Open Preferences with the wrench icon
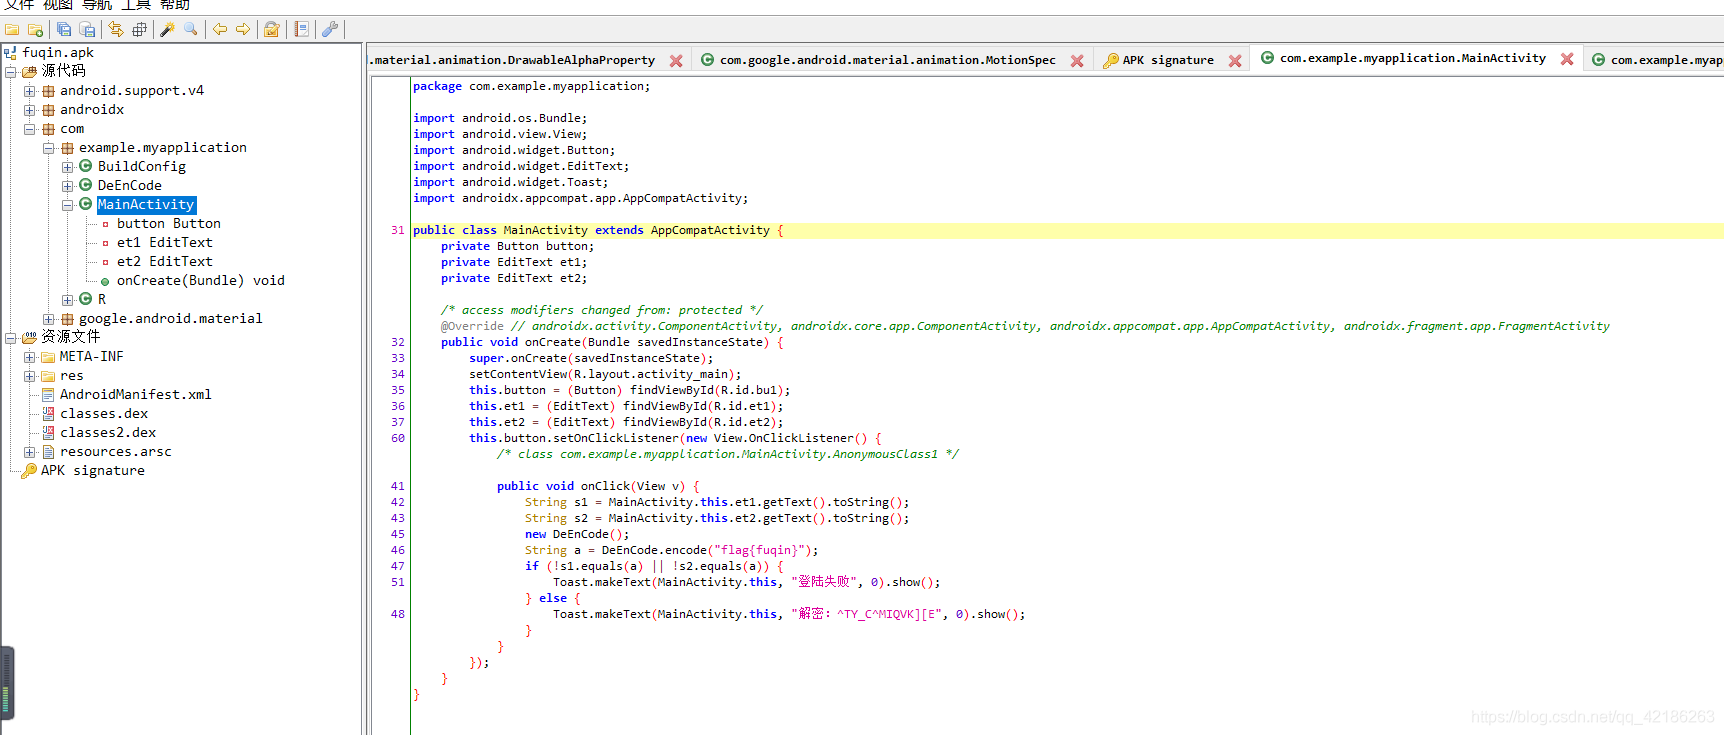This screenshot has height=735, width=1724. (x=330, y=30)
